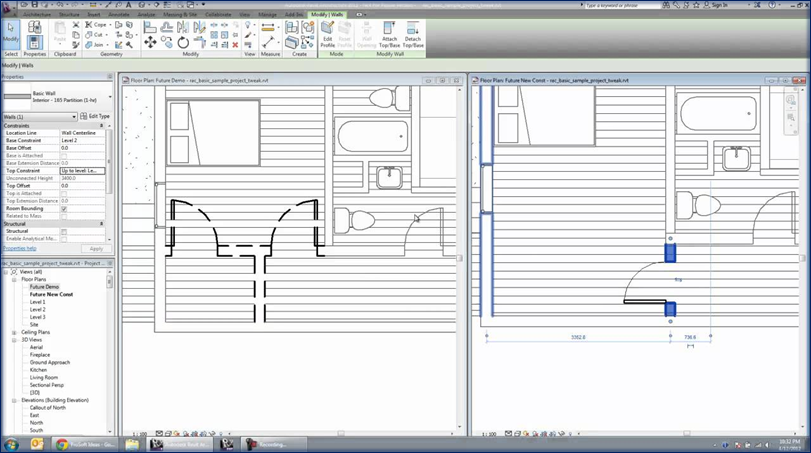Click the Edit Profile ribbon icon
Viewport: 811px width, 453px height.
pos(327,34)
